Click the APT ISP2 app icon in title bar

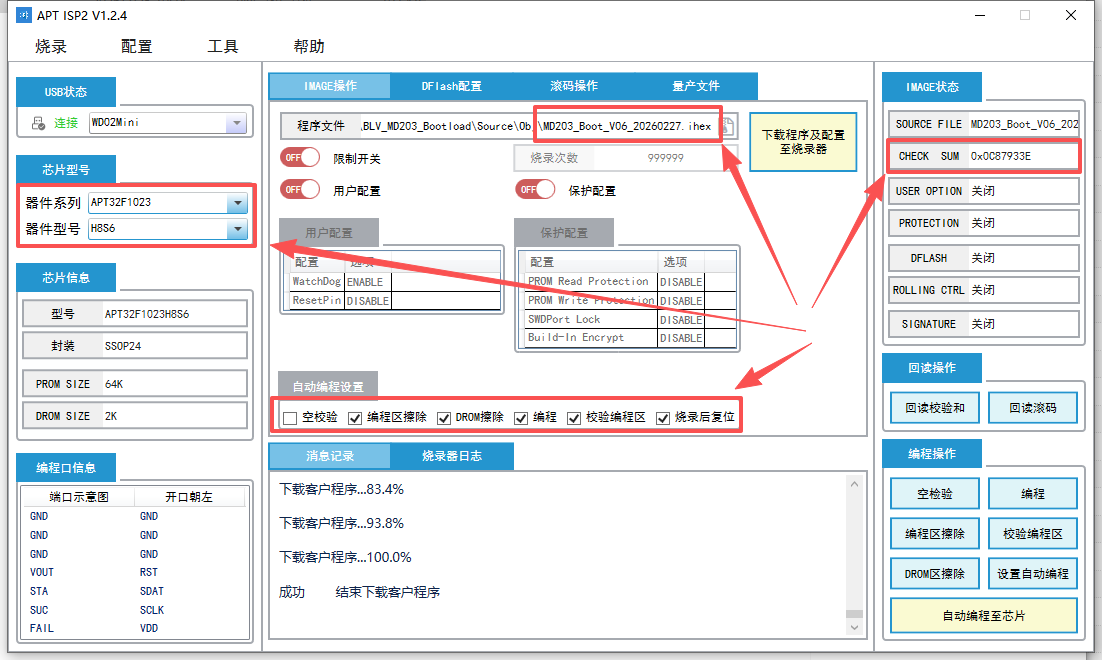[23, 15]
